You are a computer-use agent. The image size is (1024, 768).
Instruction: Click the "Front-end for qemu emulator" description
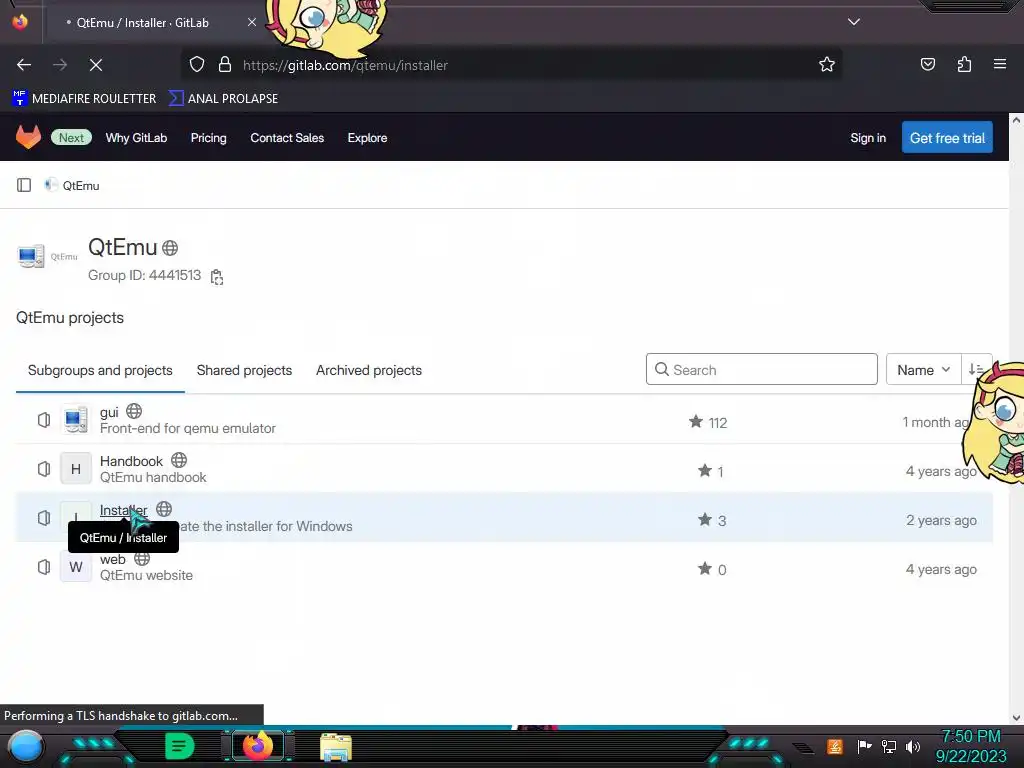187,428
